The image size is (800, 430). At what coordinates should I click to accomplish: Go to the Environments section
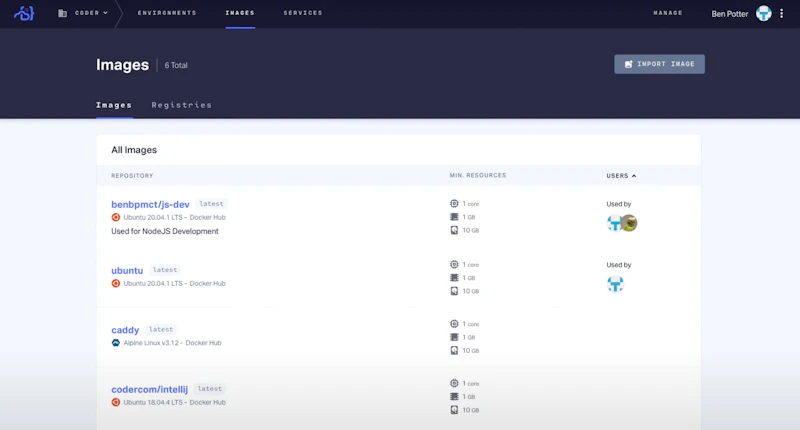(x=167, y=13)
